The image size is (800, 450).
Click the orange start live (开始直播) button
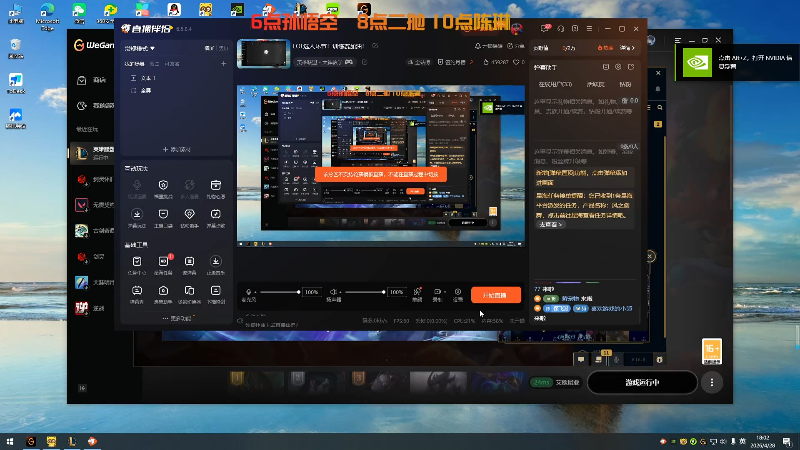[x=496, y=295]
